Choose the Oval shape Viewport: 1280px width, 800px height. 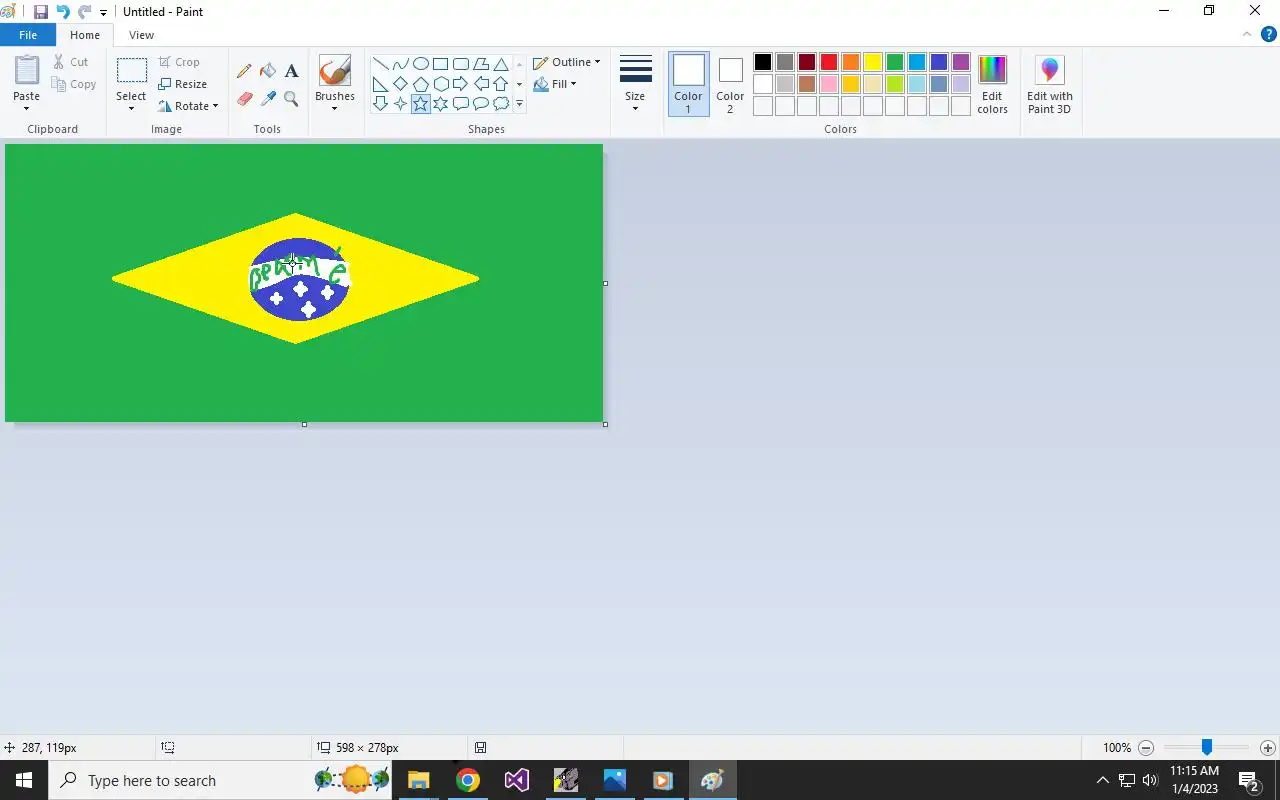(x=421, y=64)
